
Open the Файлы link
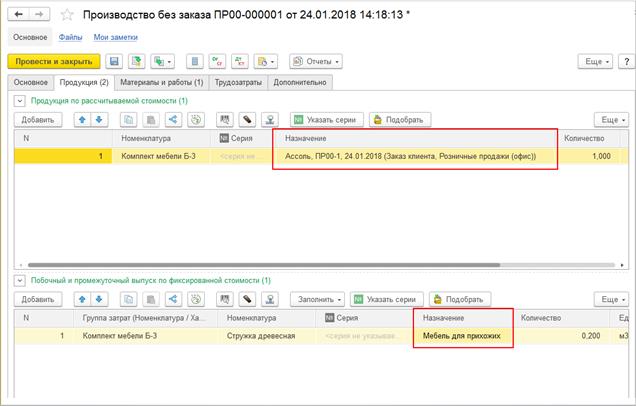[x=70, y=37]
